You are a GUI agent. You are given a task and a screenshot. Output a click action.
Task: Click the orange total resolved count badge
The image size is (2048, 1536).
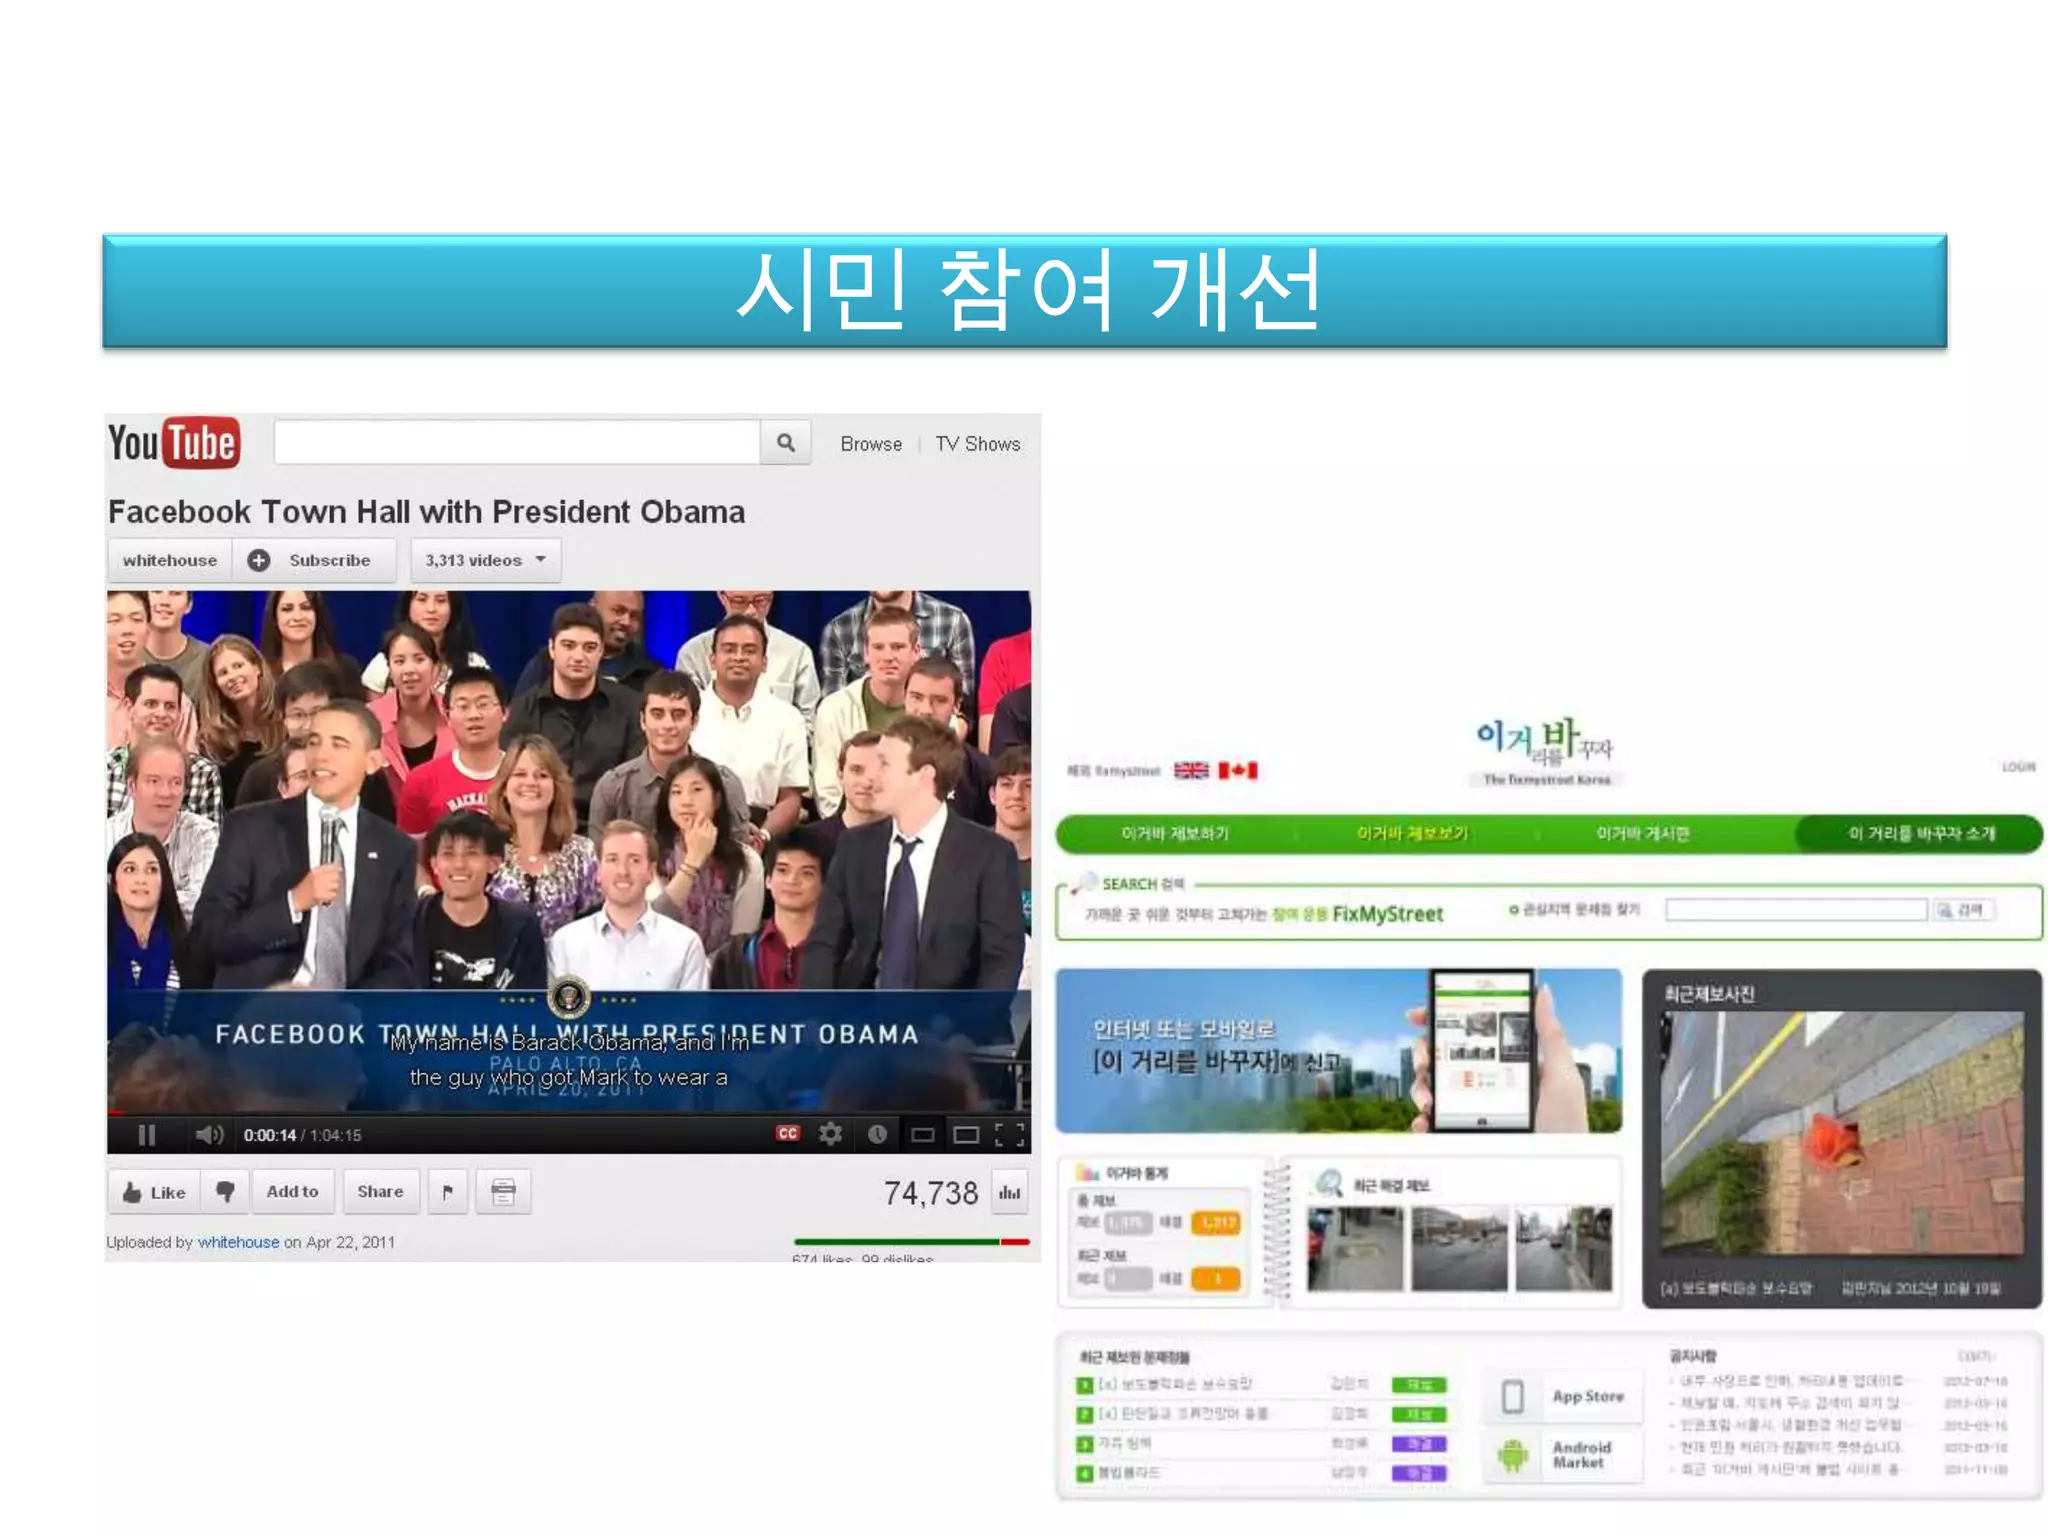(x=1216, y=1222)
